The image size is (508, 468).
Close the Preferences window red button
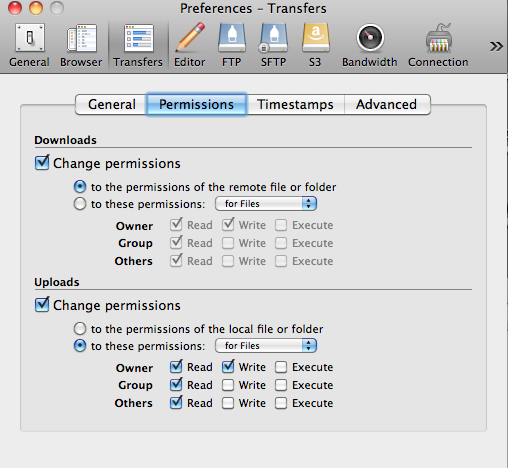(x=15, y=8)
